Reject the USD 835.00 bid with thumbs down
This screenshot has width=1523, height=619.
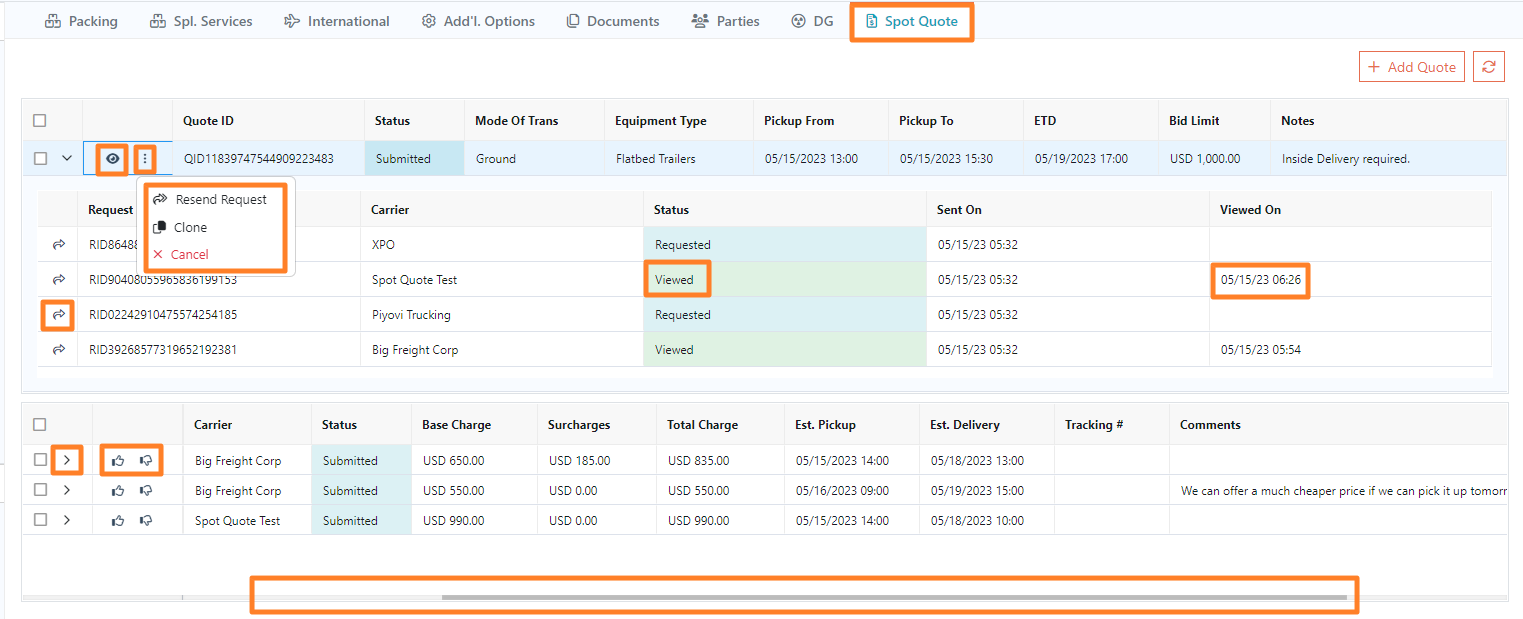pyautogui.click(x=146, y=461)
